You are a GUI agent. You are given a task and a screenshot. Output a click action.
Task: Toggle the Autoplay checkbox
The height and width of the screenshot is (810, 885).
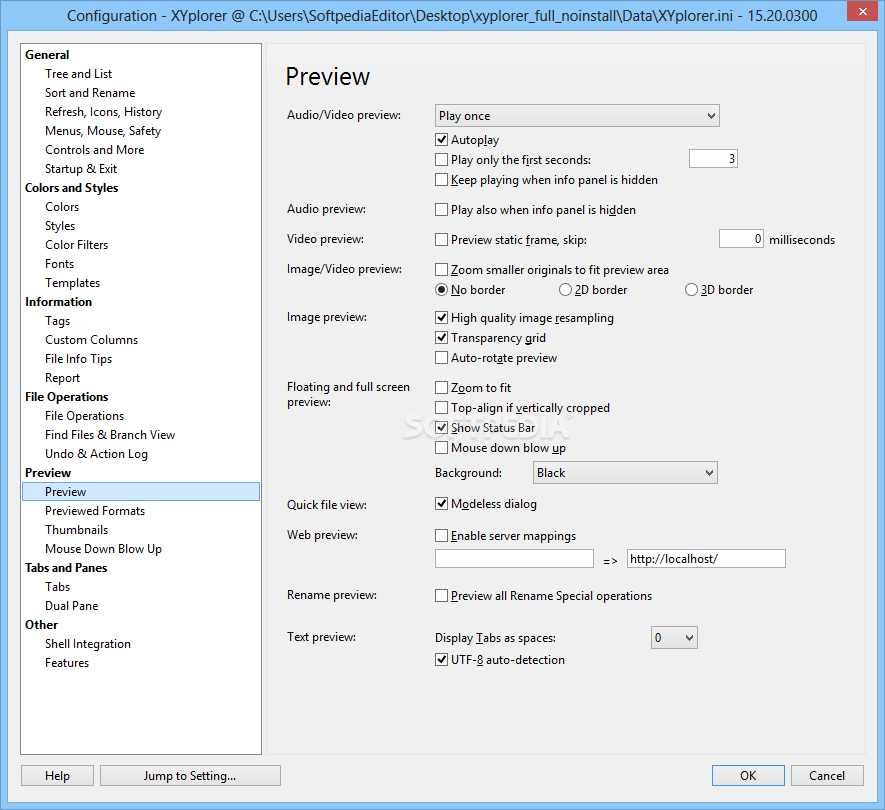[441, 139]
